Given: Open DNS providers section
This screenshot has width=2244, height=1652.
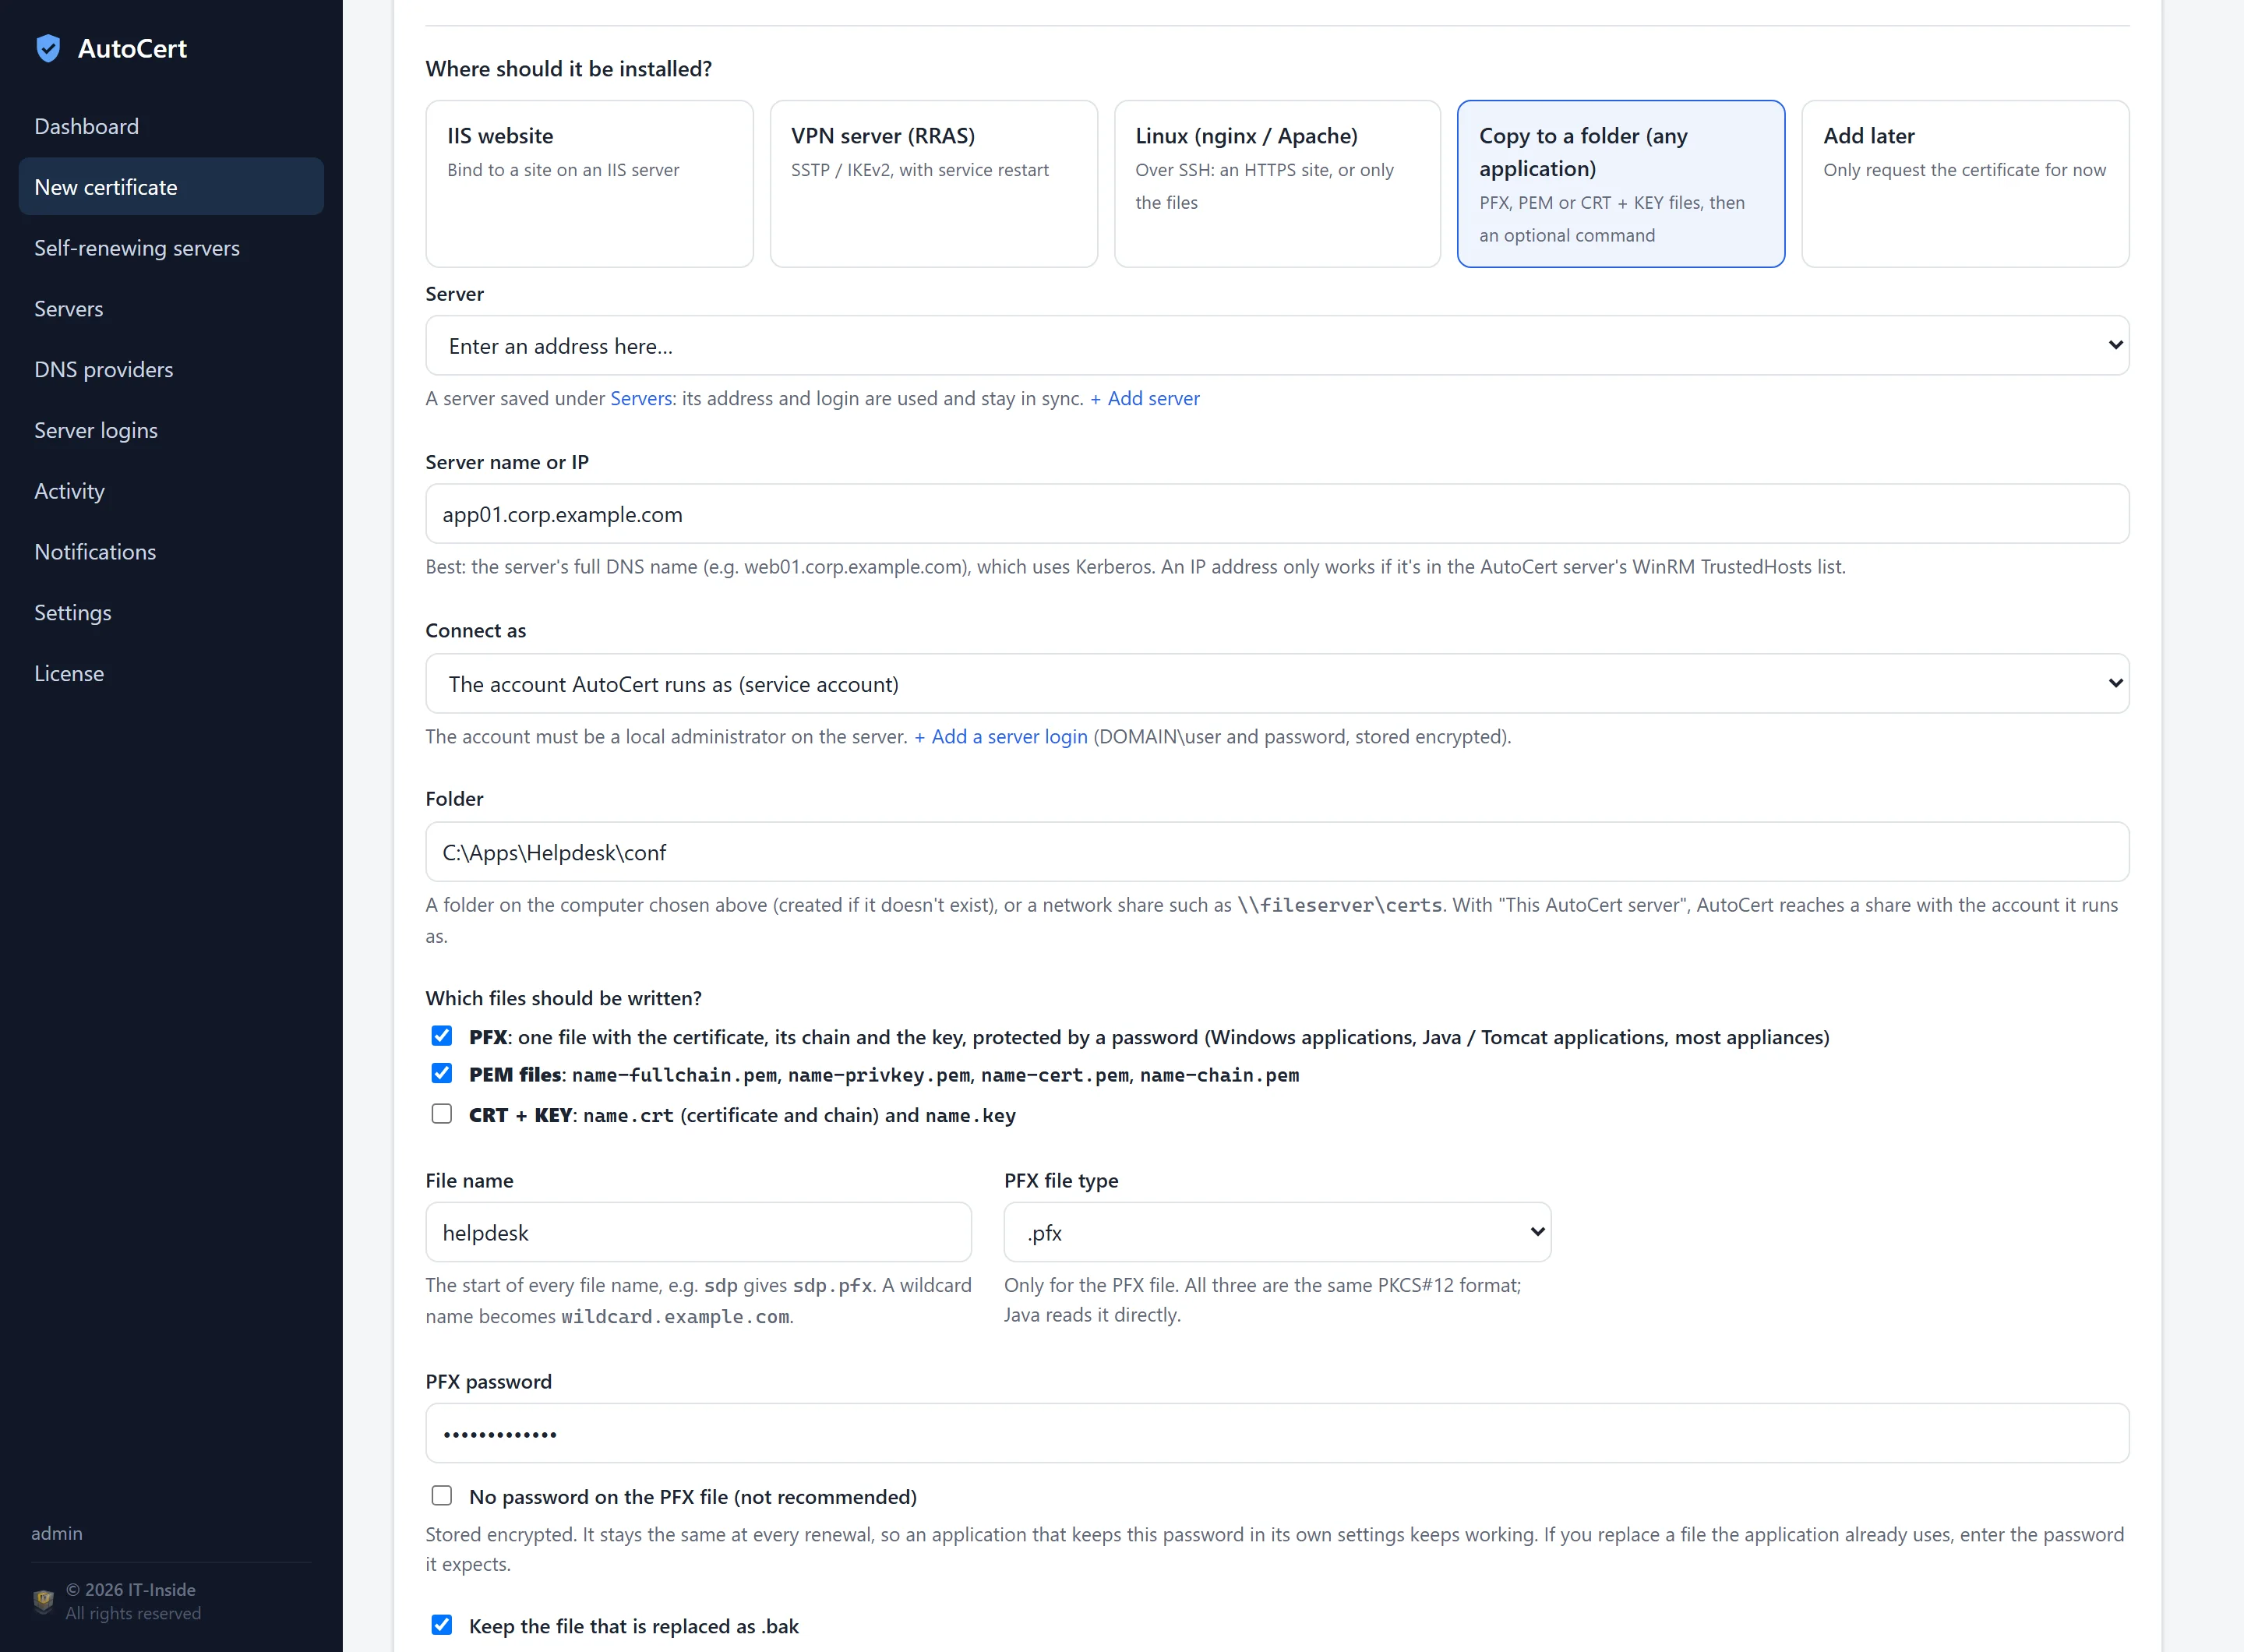Looking at the screenshot, I should point(171,369).
